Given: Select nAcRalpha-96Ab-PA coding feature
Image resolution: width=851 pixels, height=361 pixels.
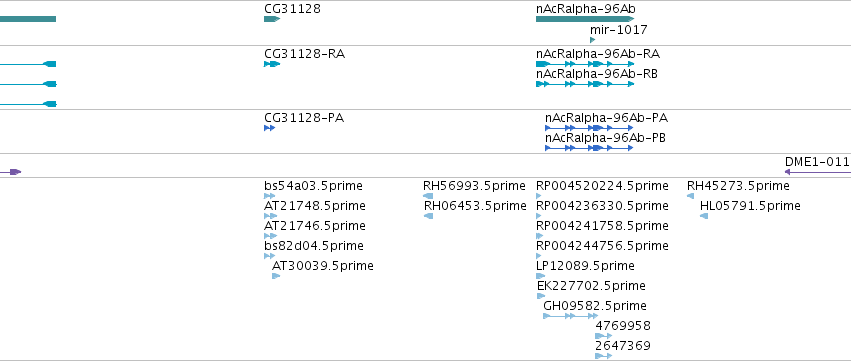Looking at the screenshot, I should (x=589, y=128).
